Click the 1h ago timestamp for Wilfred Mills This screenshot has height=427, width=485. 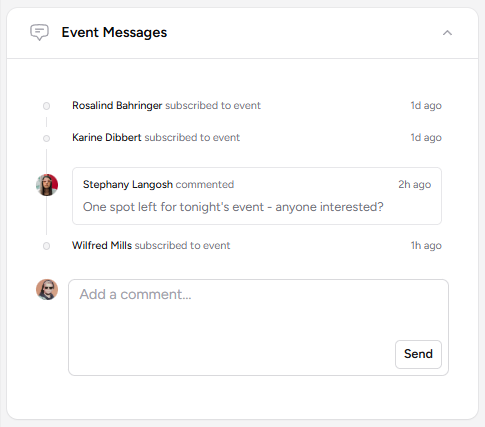tap(426, 245)
